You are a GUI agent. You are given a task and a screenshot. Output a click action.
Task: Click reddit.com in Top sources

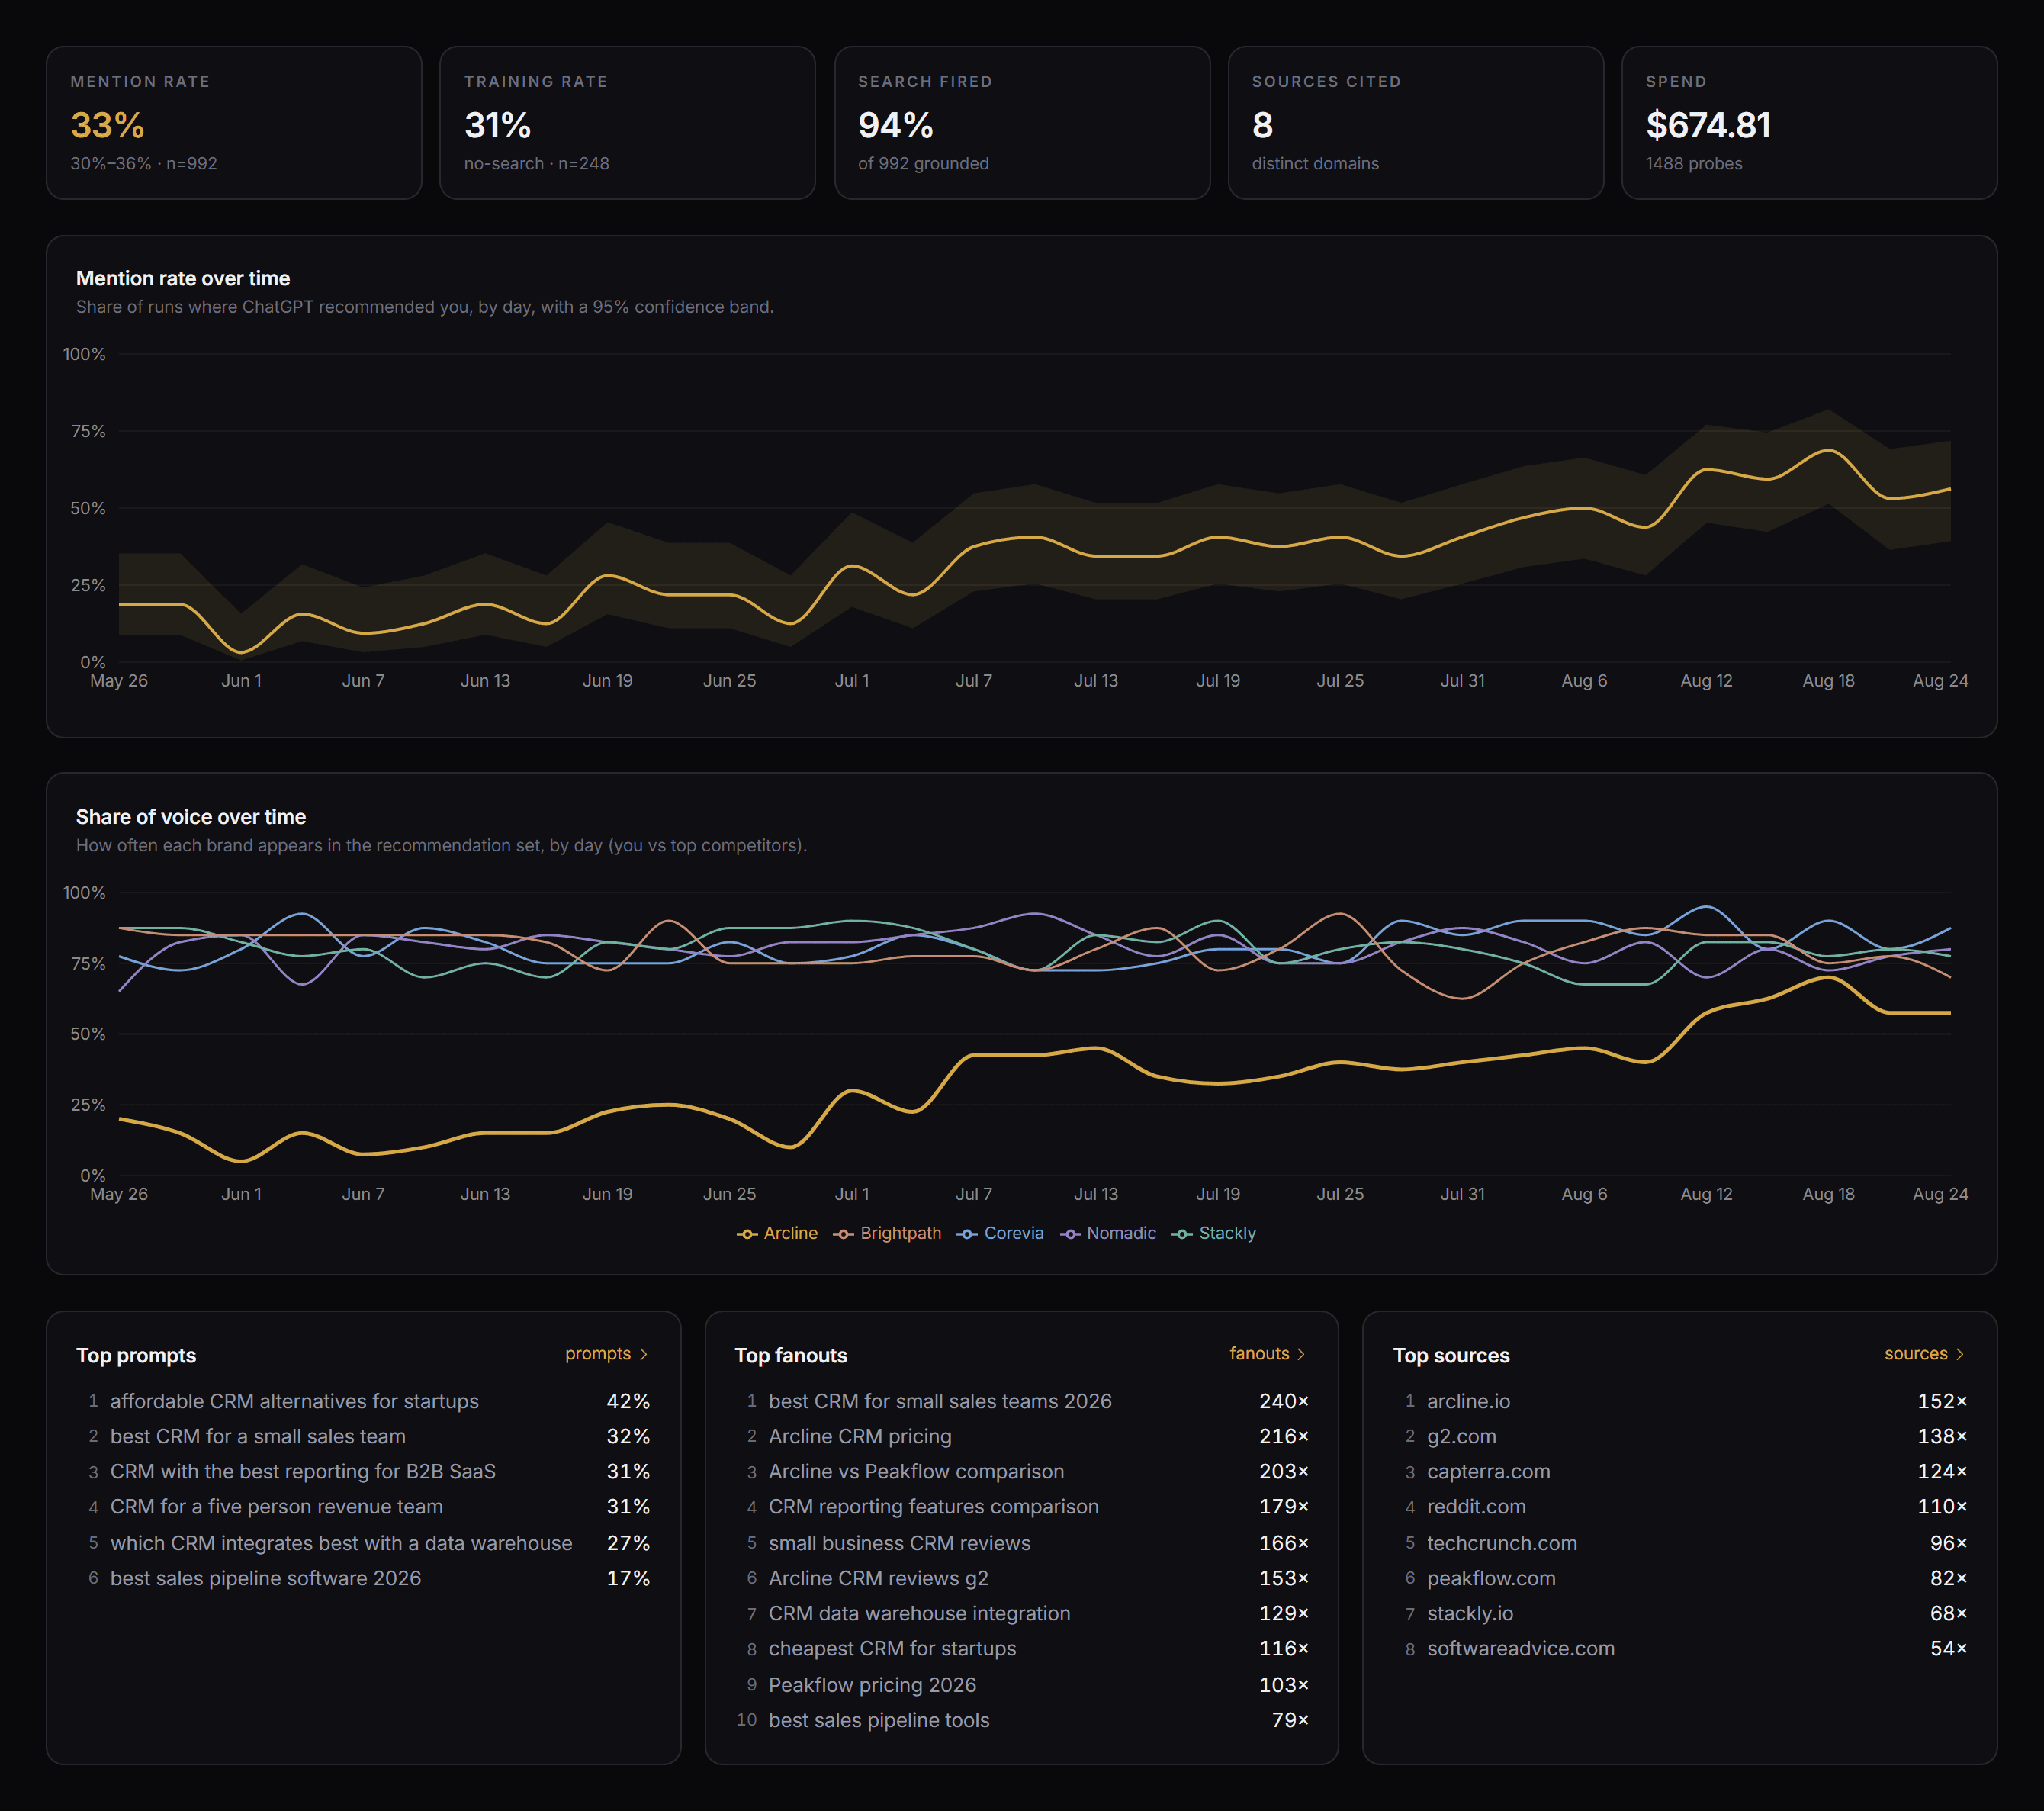1476,1506
